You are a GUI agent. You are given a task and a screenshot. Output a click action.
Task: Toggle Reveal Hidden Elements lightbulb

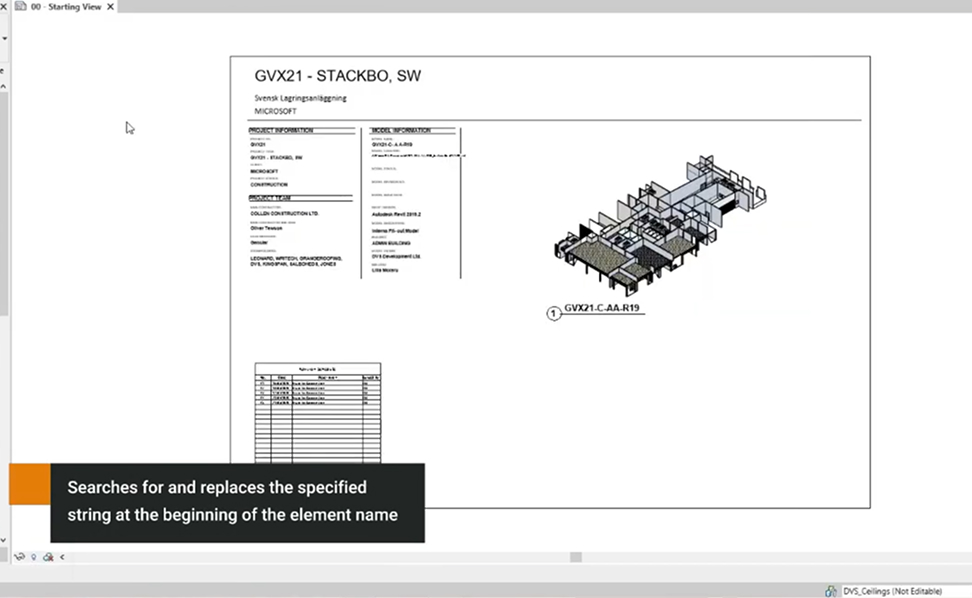(33, 557)
